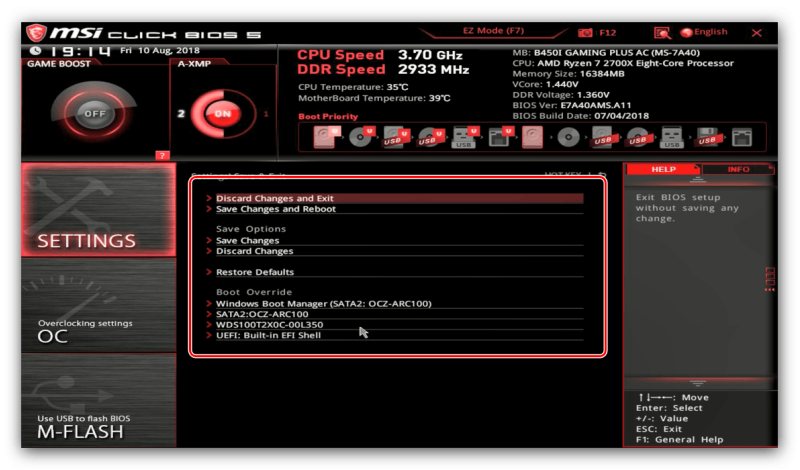This screenshot has width=800, height=470.
Task: Switch to EZ Mode (F7)
Action: point(493,31)
